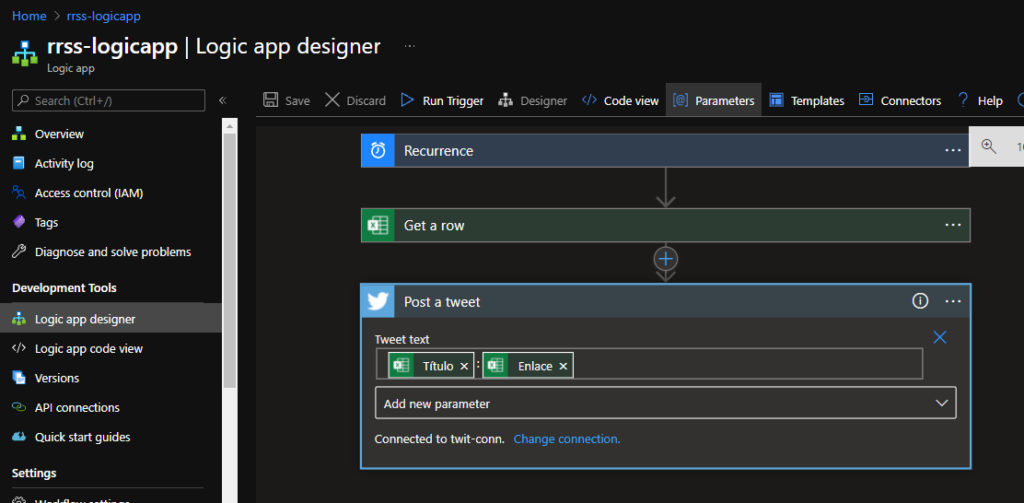Click the purple Tags icon
Image resolution: width=1024 pixels, height=503 pixels.
pos(19,222)
